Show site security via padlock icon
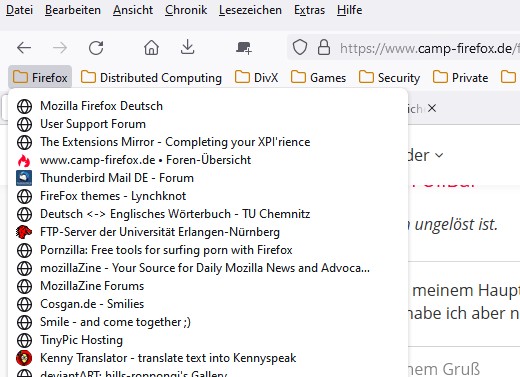Viewport: 520px width, 377px height. pyautogui.click(x=324, y=47)
